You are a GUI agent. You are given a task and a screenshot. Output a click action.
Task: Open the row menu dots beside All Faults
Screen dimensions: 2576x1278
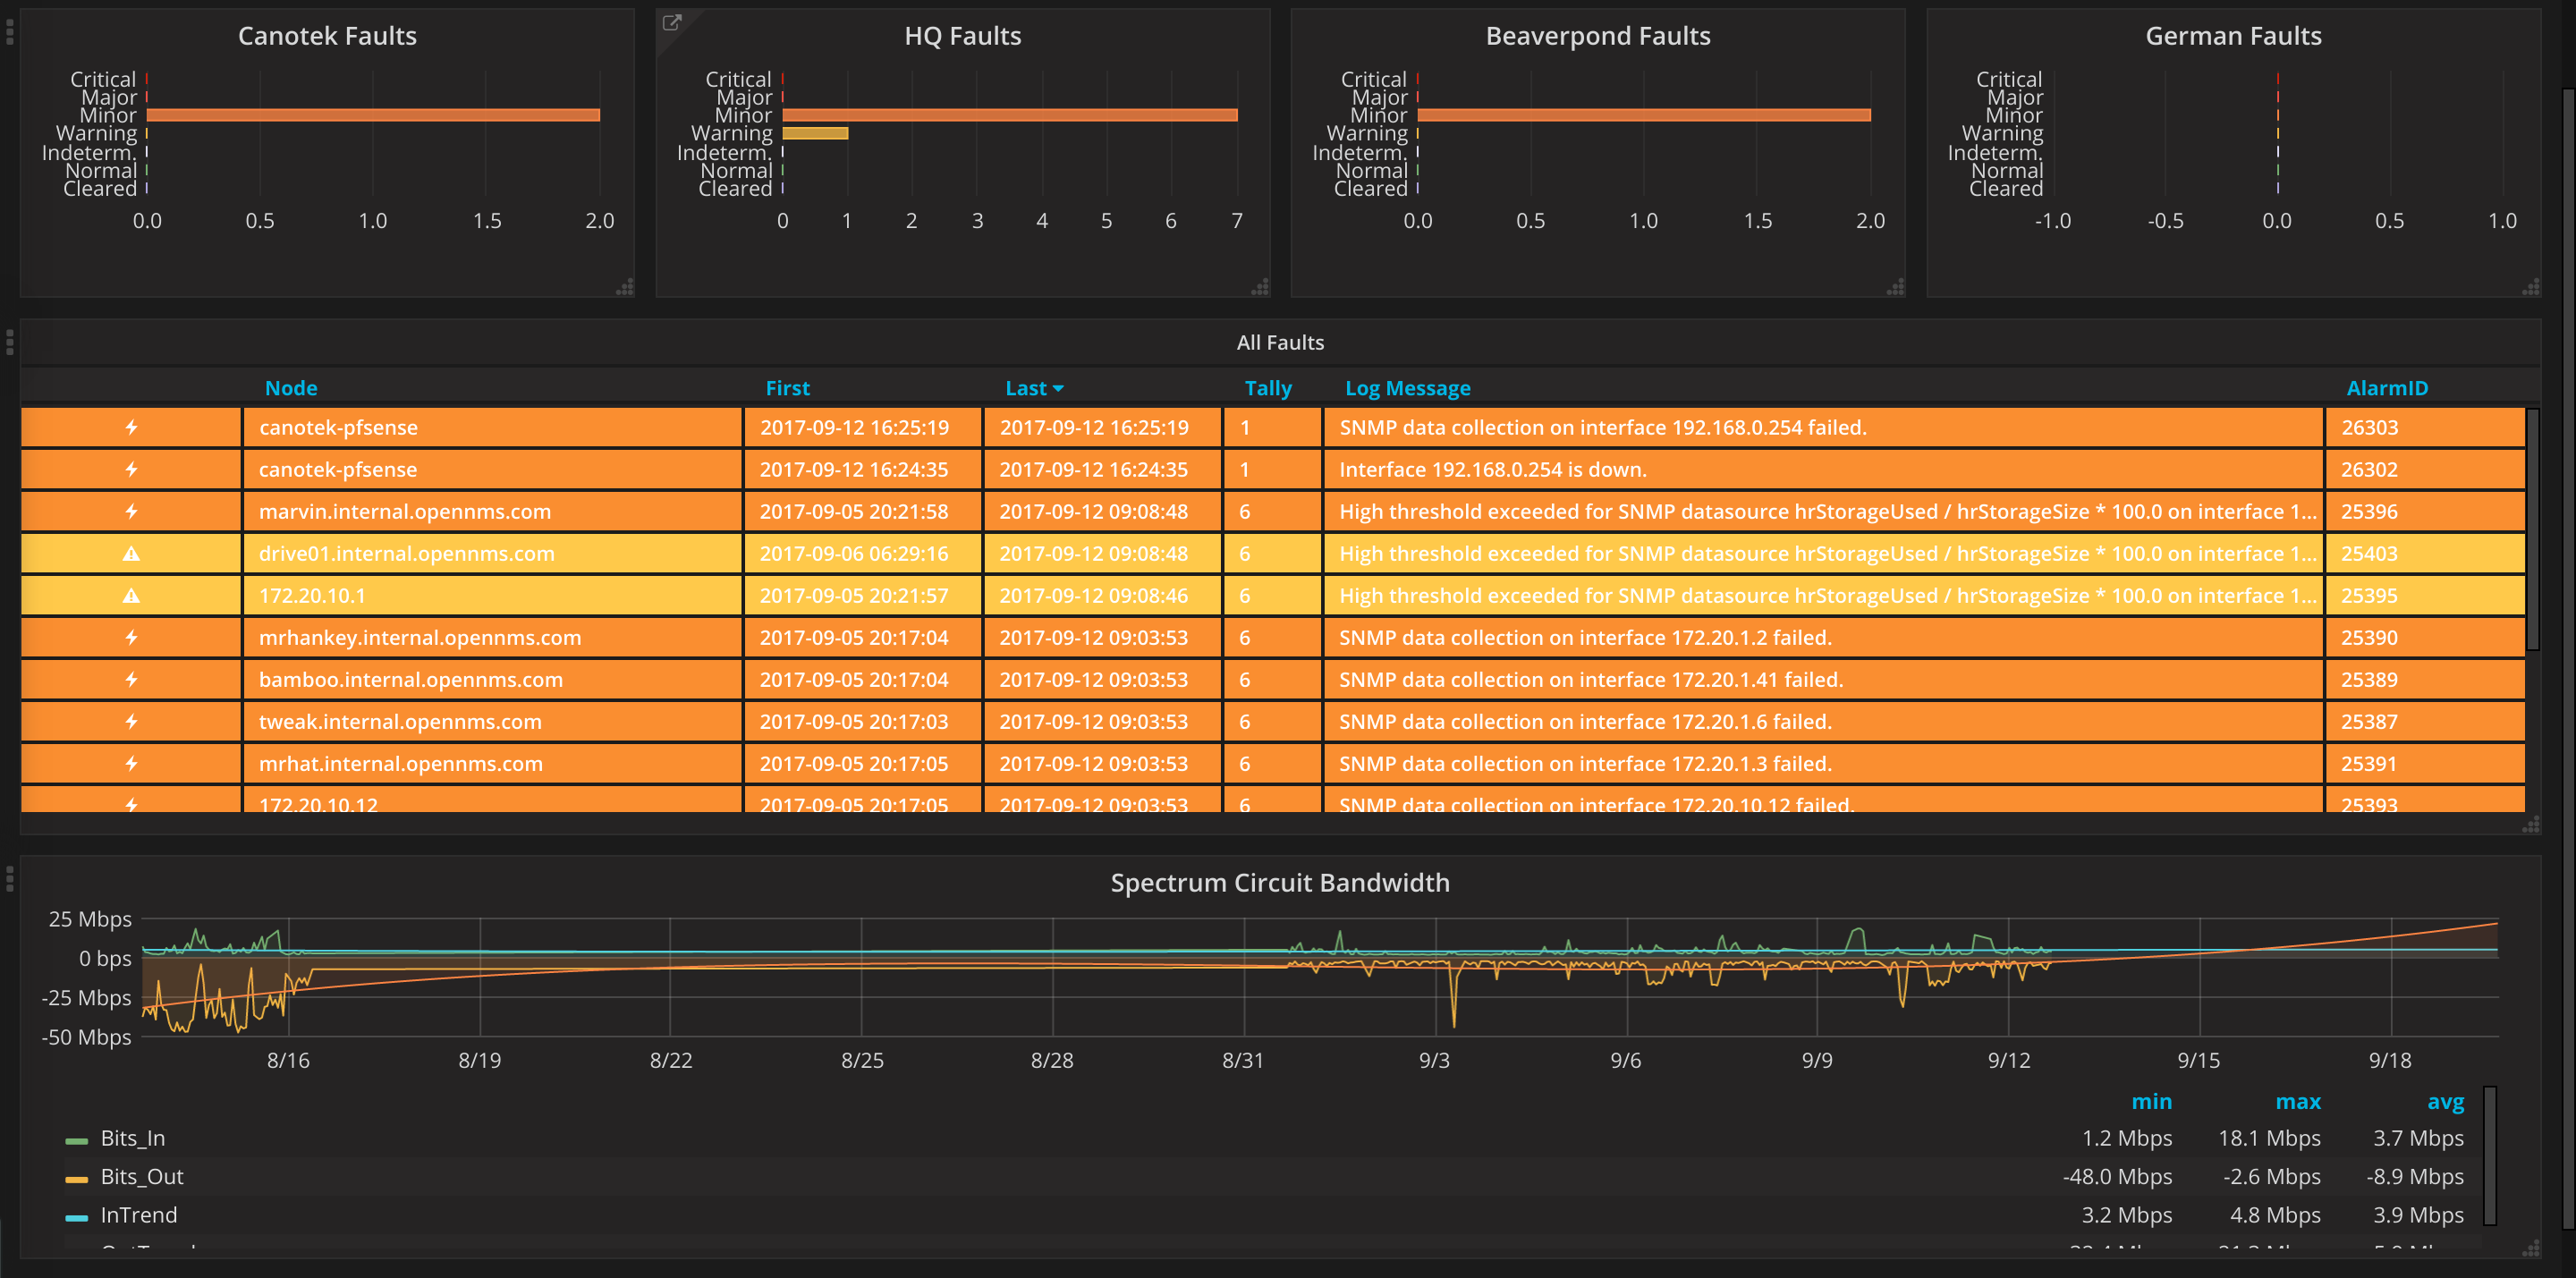(x=9, y=342)
